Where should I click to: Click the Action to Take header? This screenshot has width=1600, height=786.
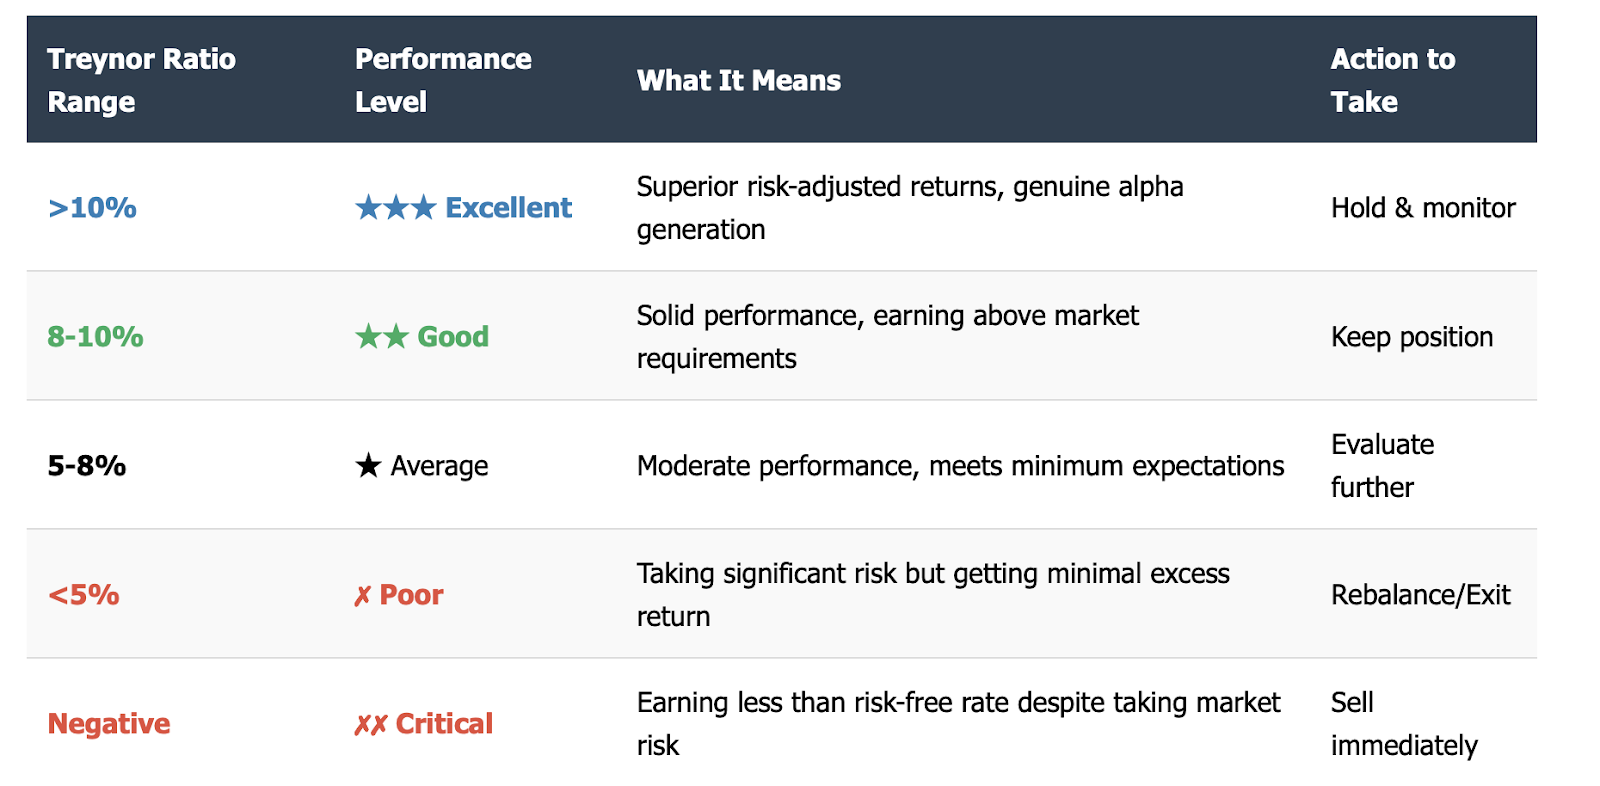[1393, 80]
